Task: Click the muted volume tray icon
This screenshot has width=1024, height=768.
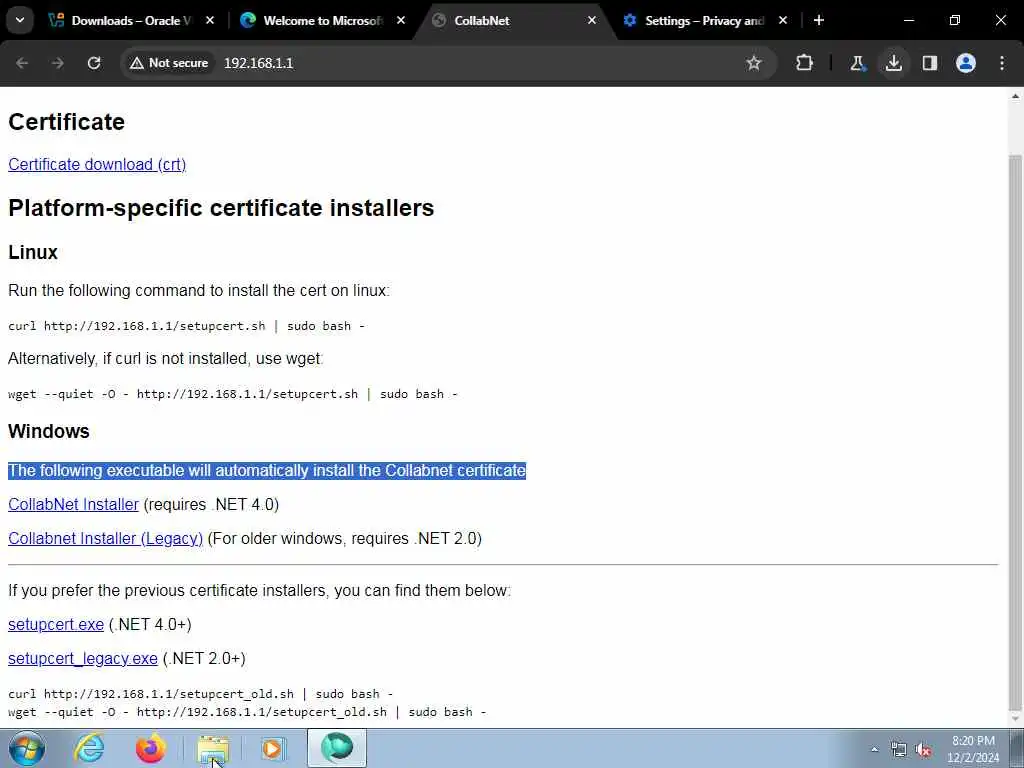Action: [x=923, y=750]
